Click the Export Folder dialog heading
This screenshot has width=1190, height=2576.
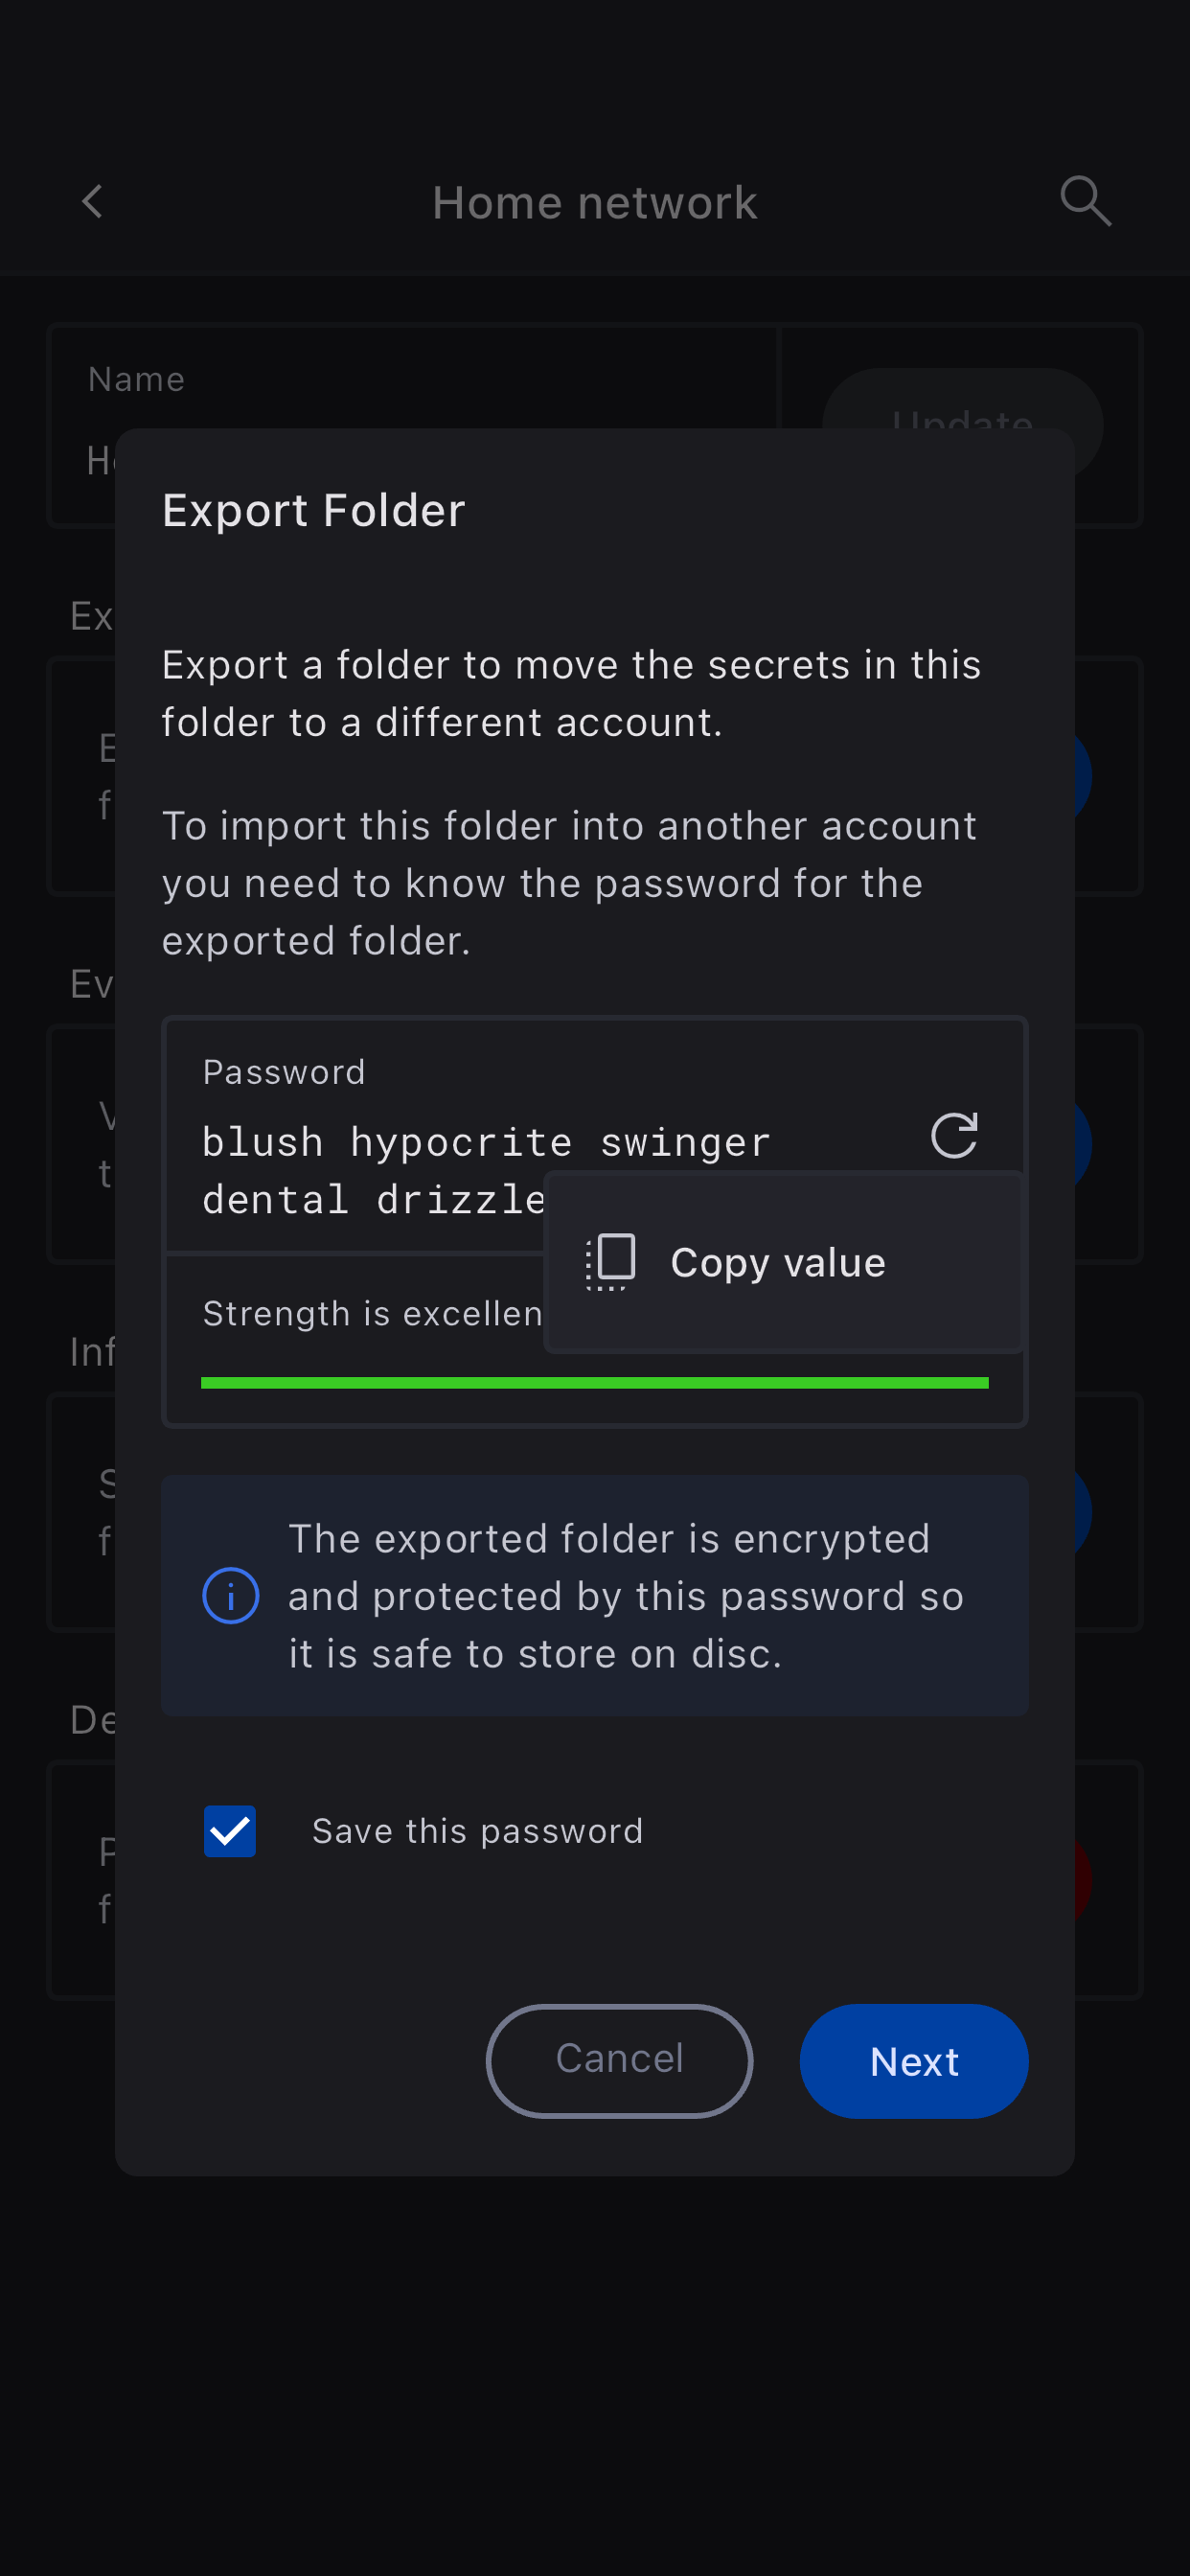coord(314,511)
